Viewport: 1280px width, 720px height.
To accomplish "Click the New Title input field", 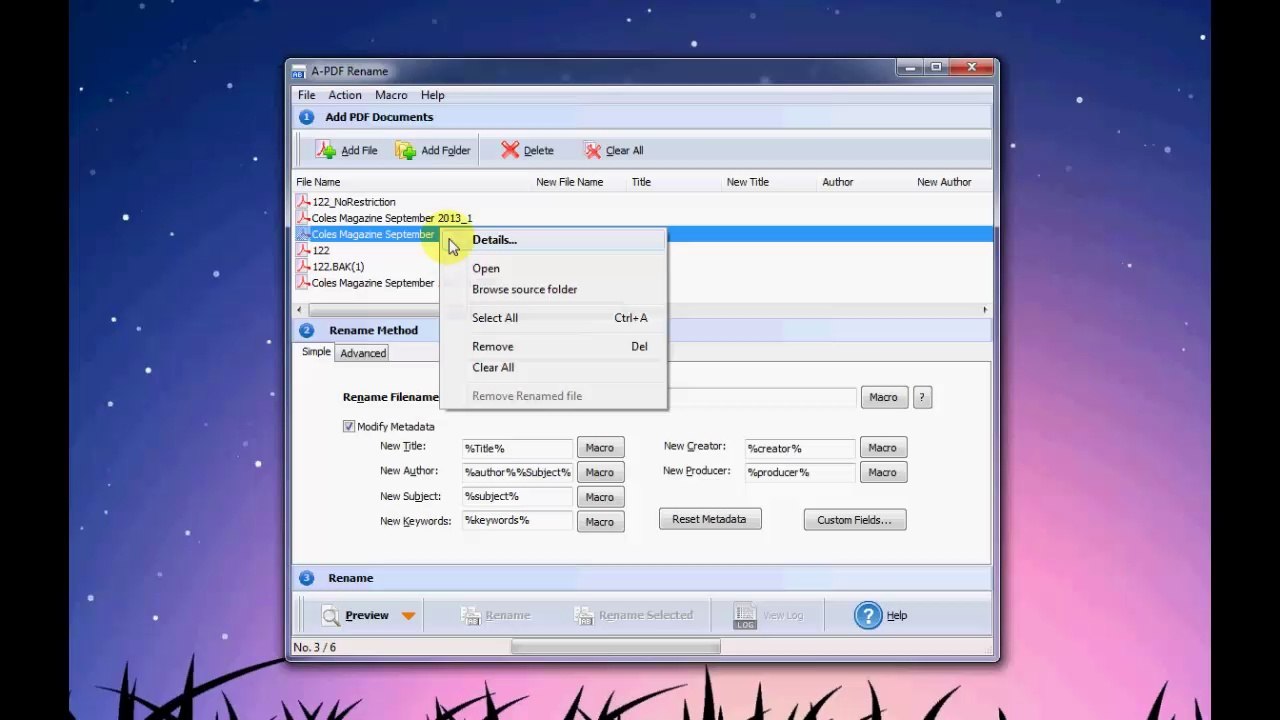I will click(517, 448).
